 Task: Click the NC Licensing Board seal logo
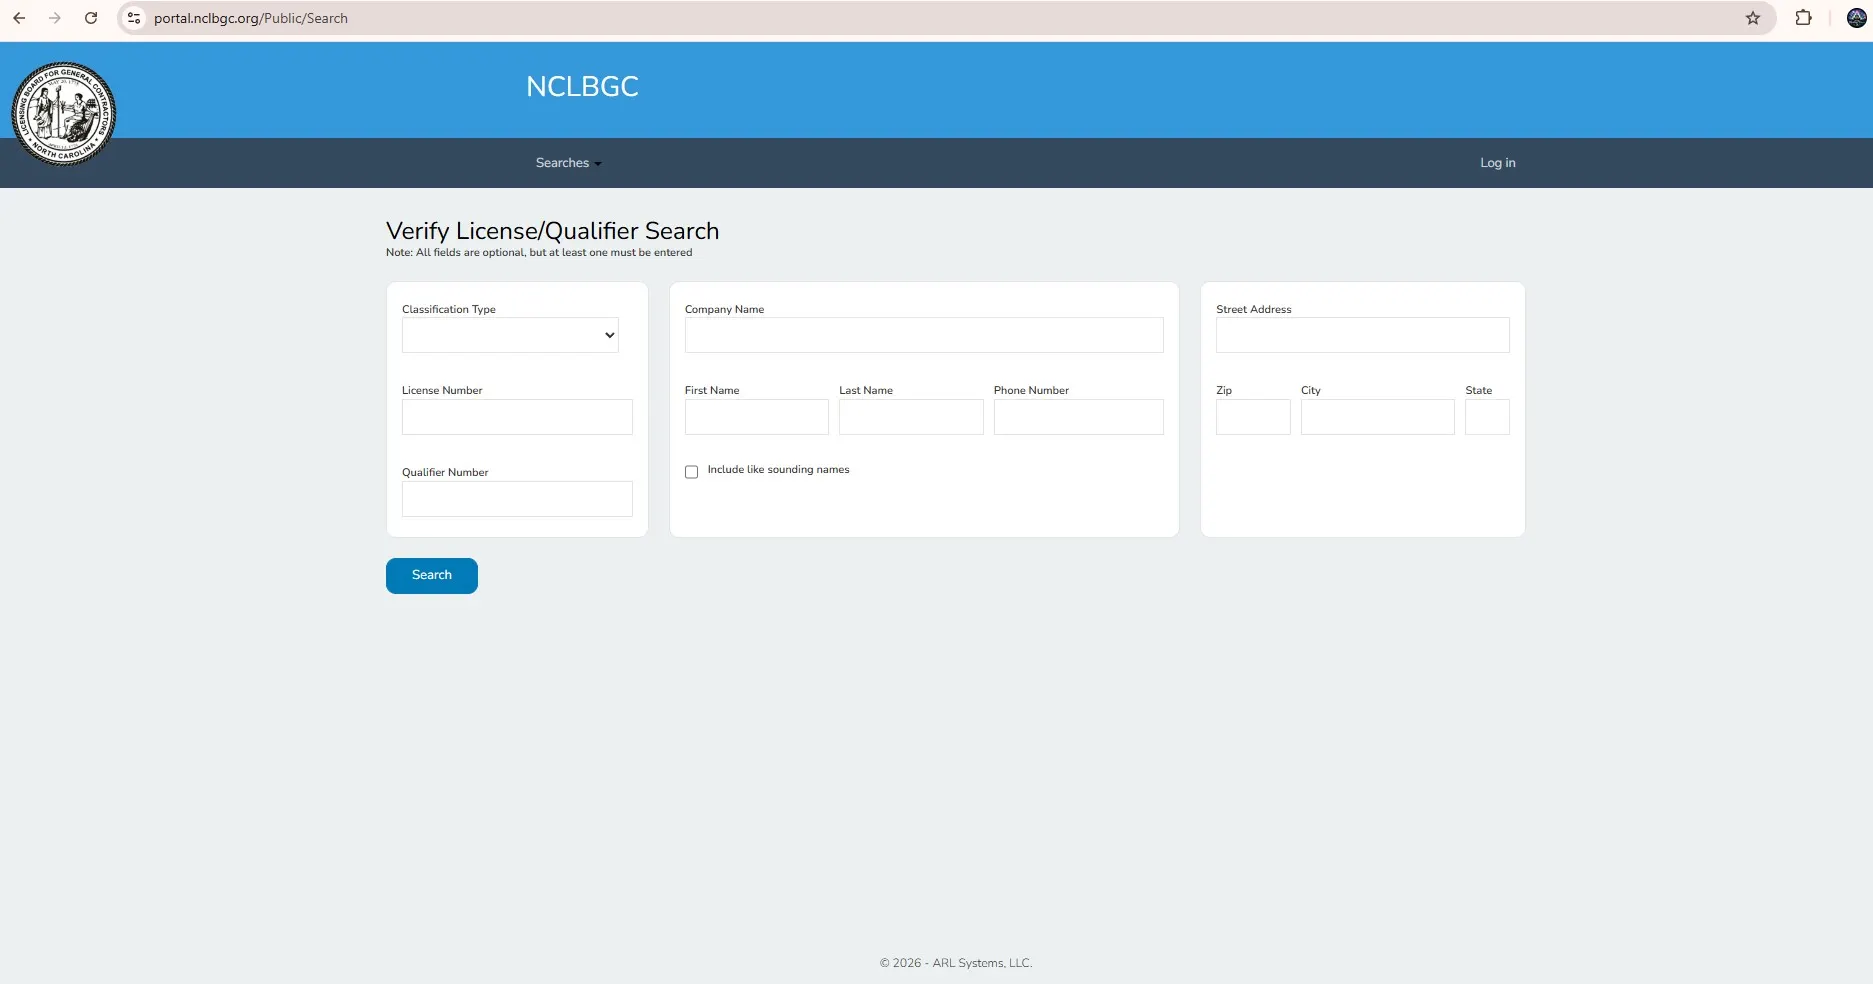tap(64, 113)
